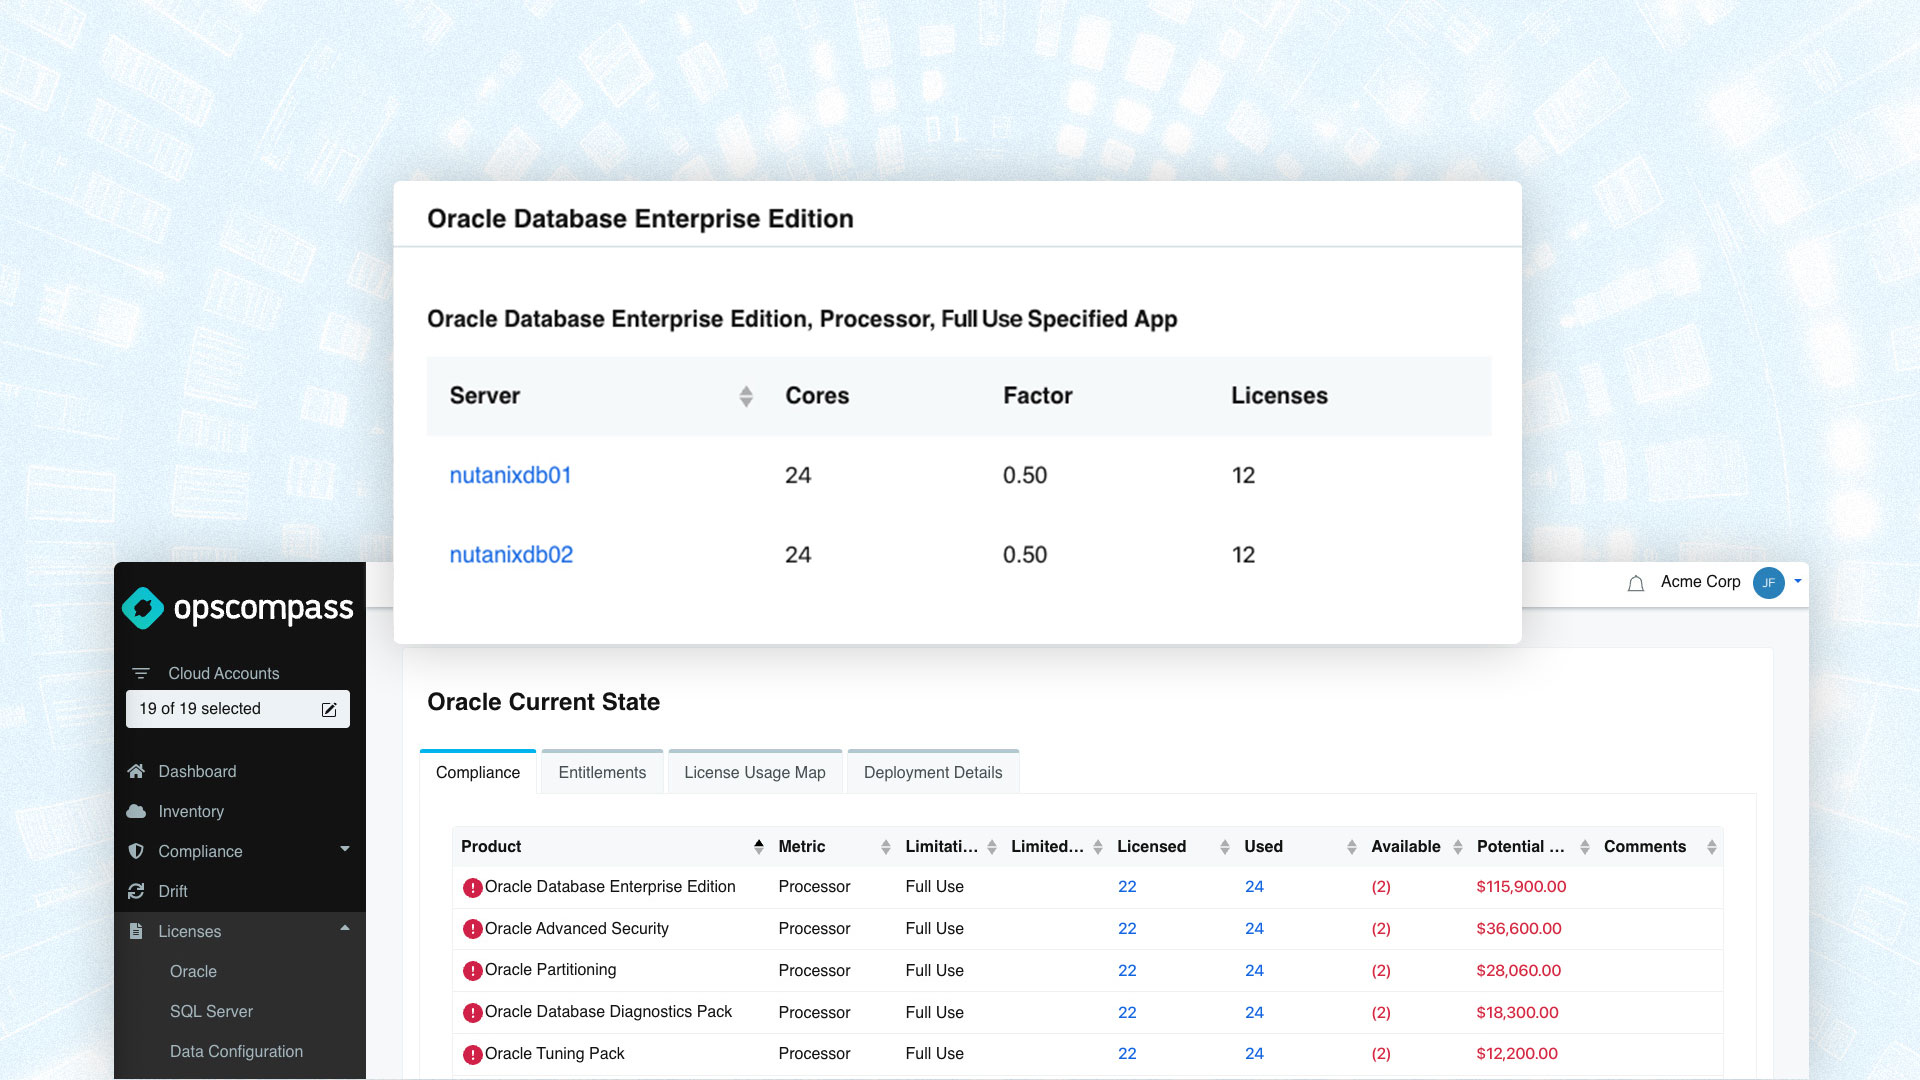Click the Acme Corp account name

tap(1700, 582)
